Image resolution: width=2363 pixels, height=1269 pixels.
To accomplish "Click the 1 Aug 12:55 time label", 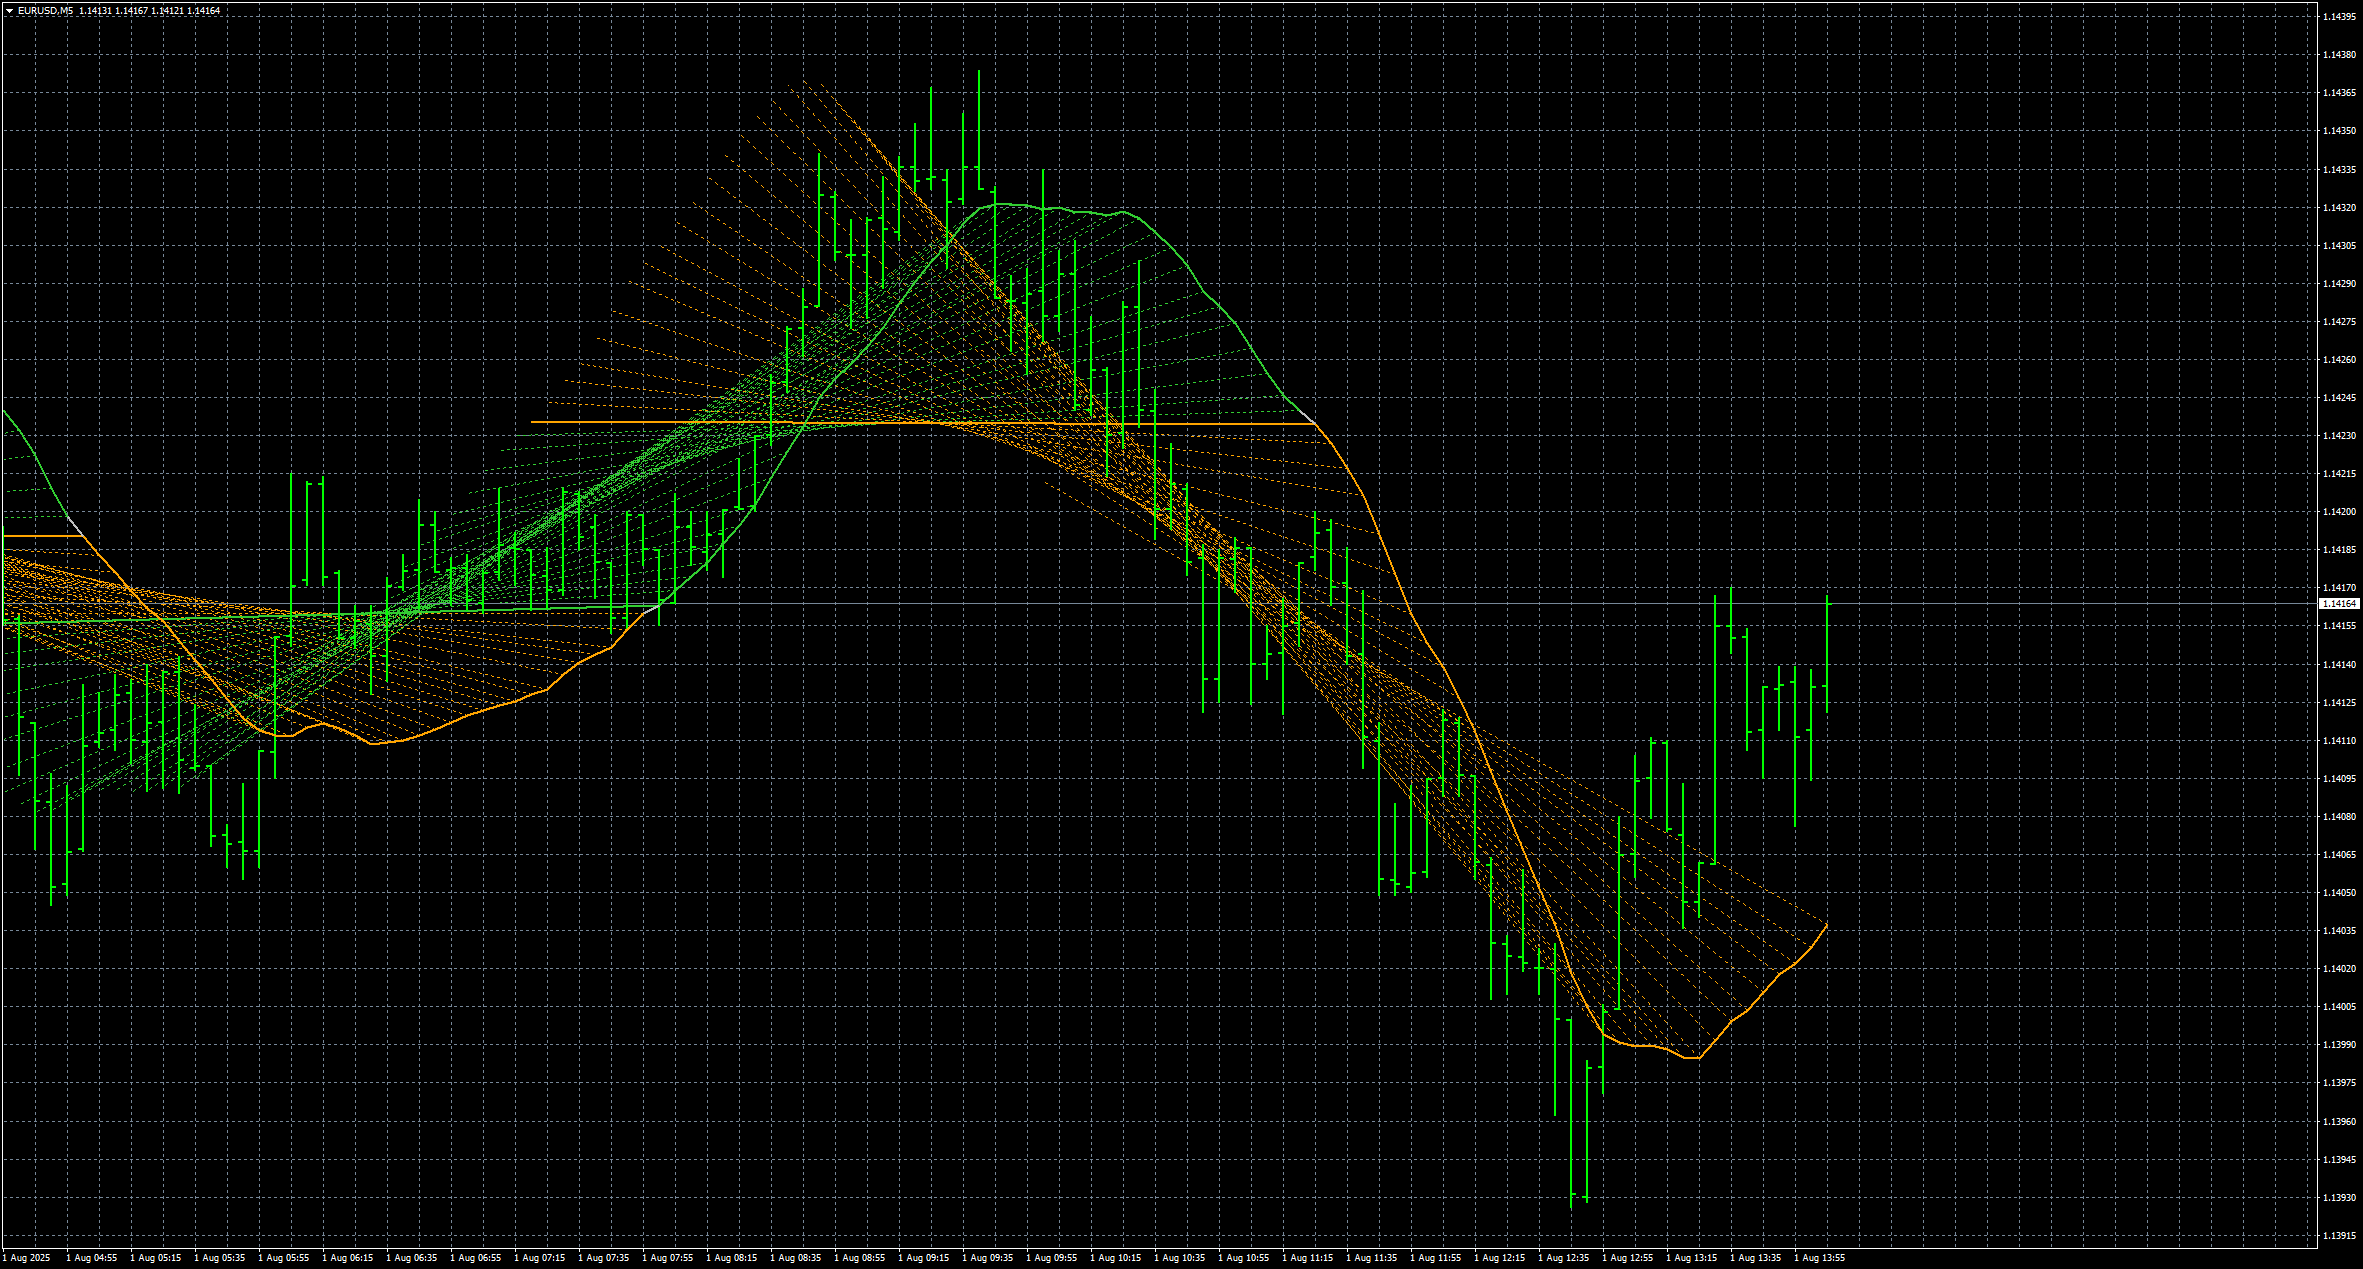I will click(1627, 1258).
